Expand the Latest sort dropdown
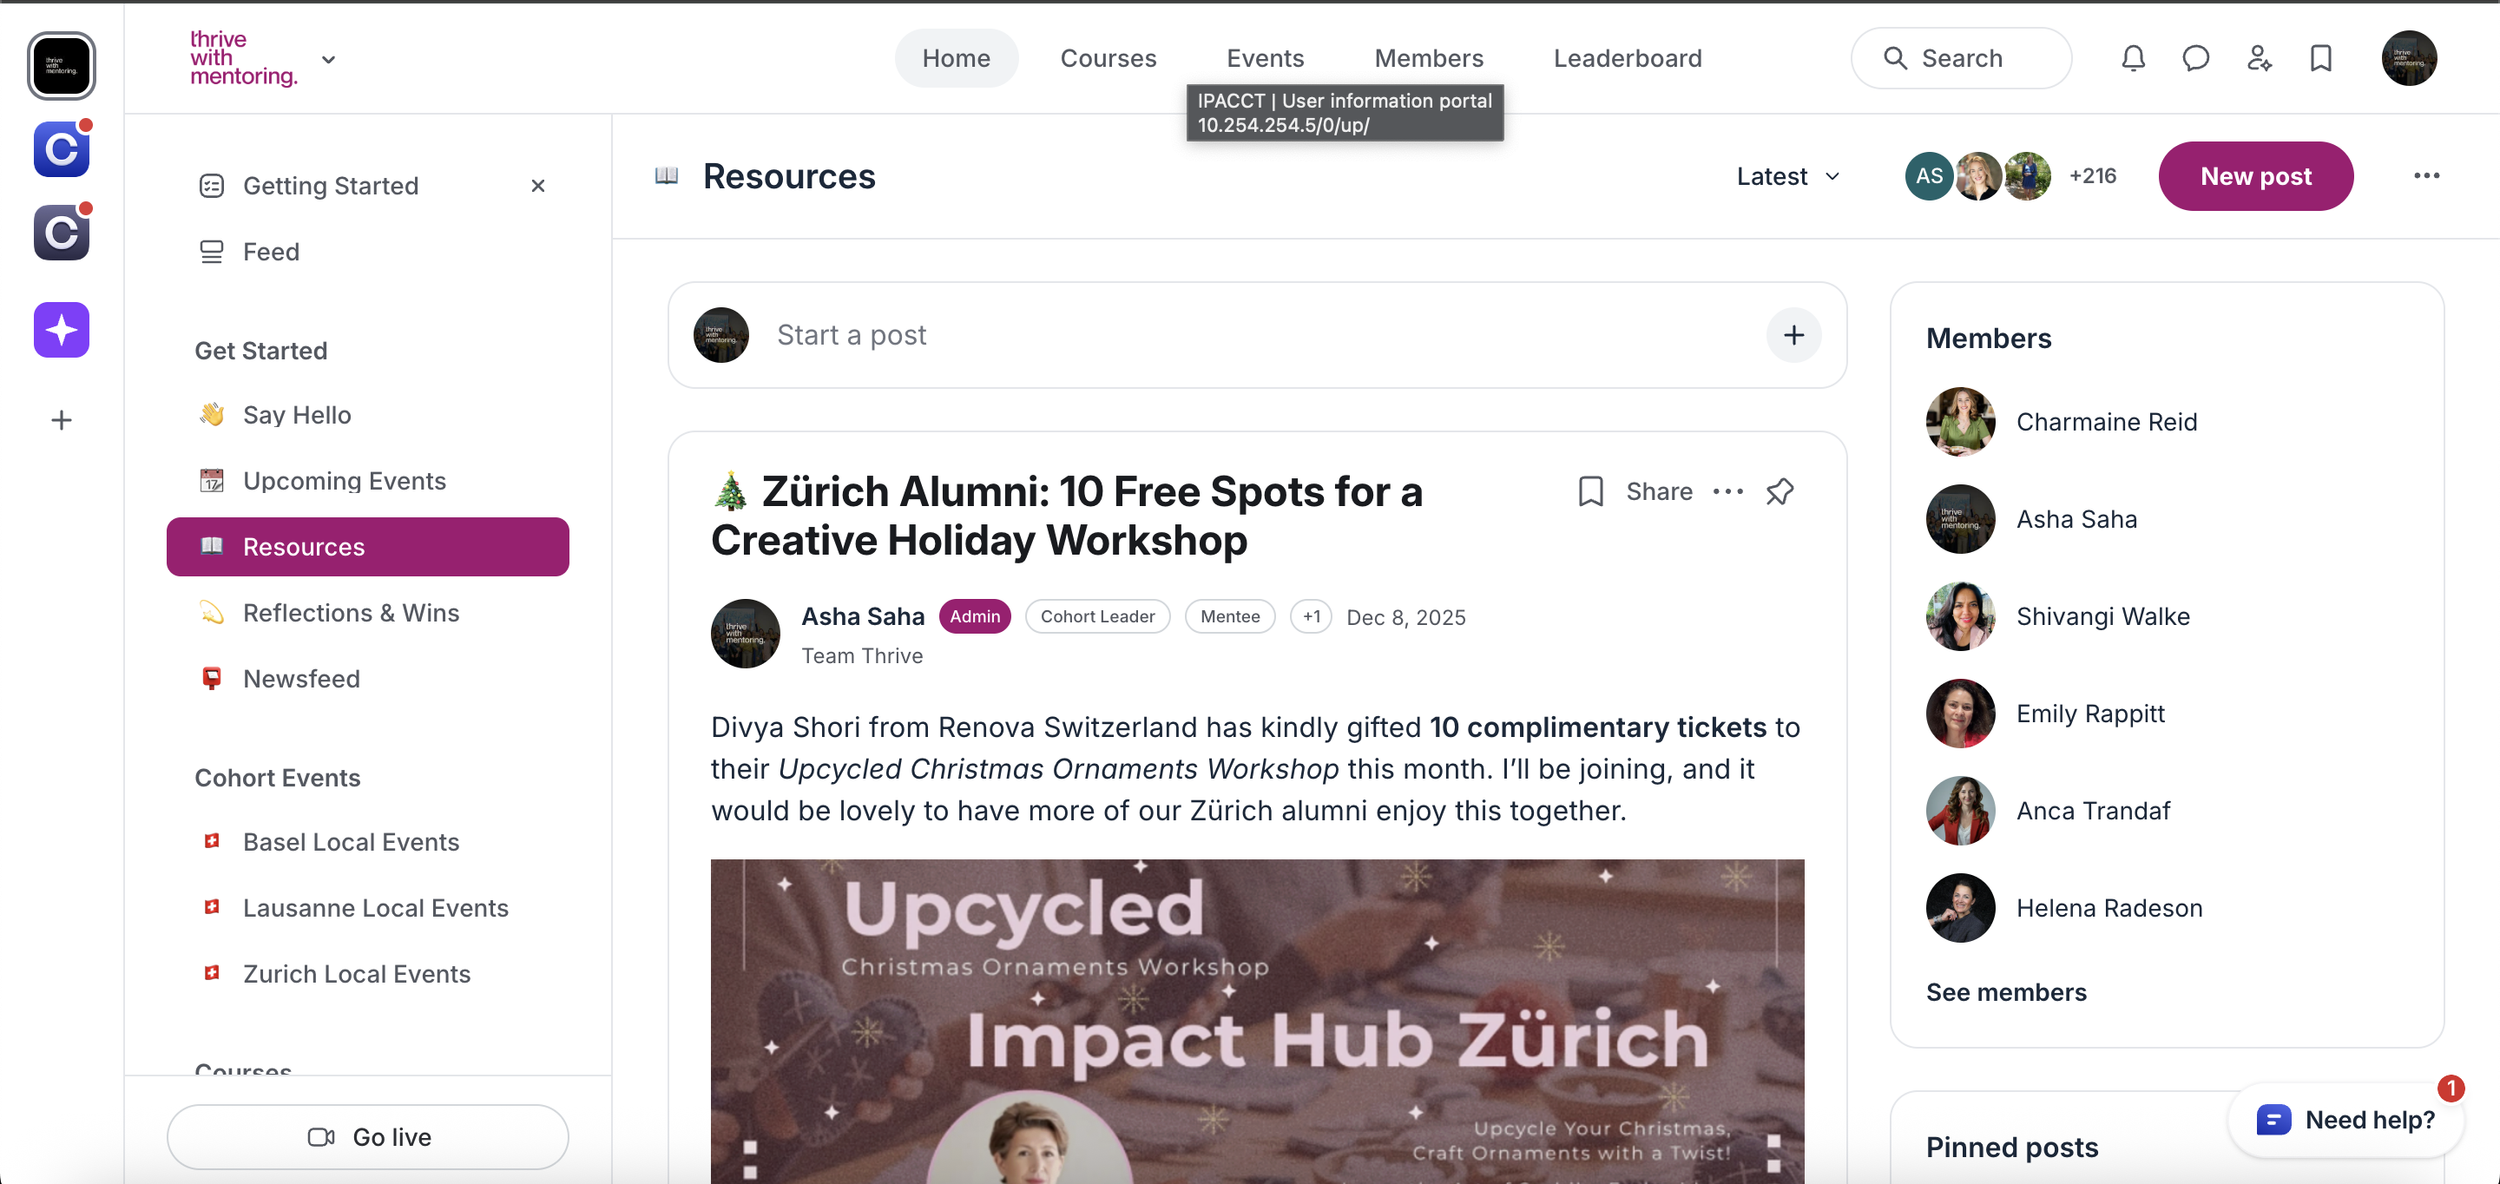The height and width of the screenshot is (1184, 2500). tap(1787, 177)
